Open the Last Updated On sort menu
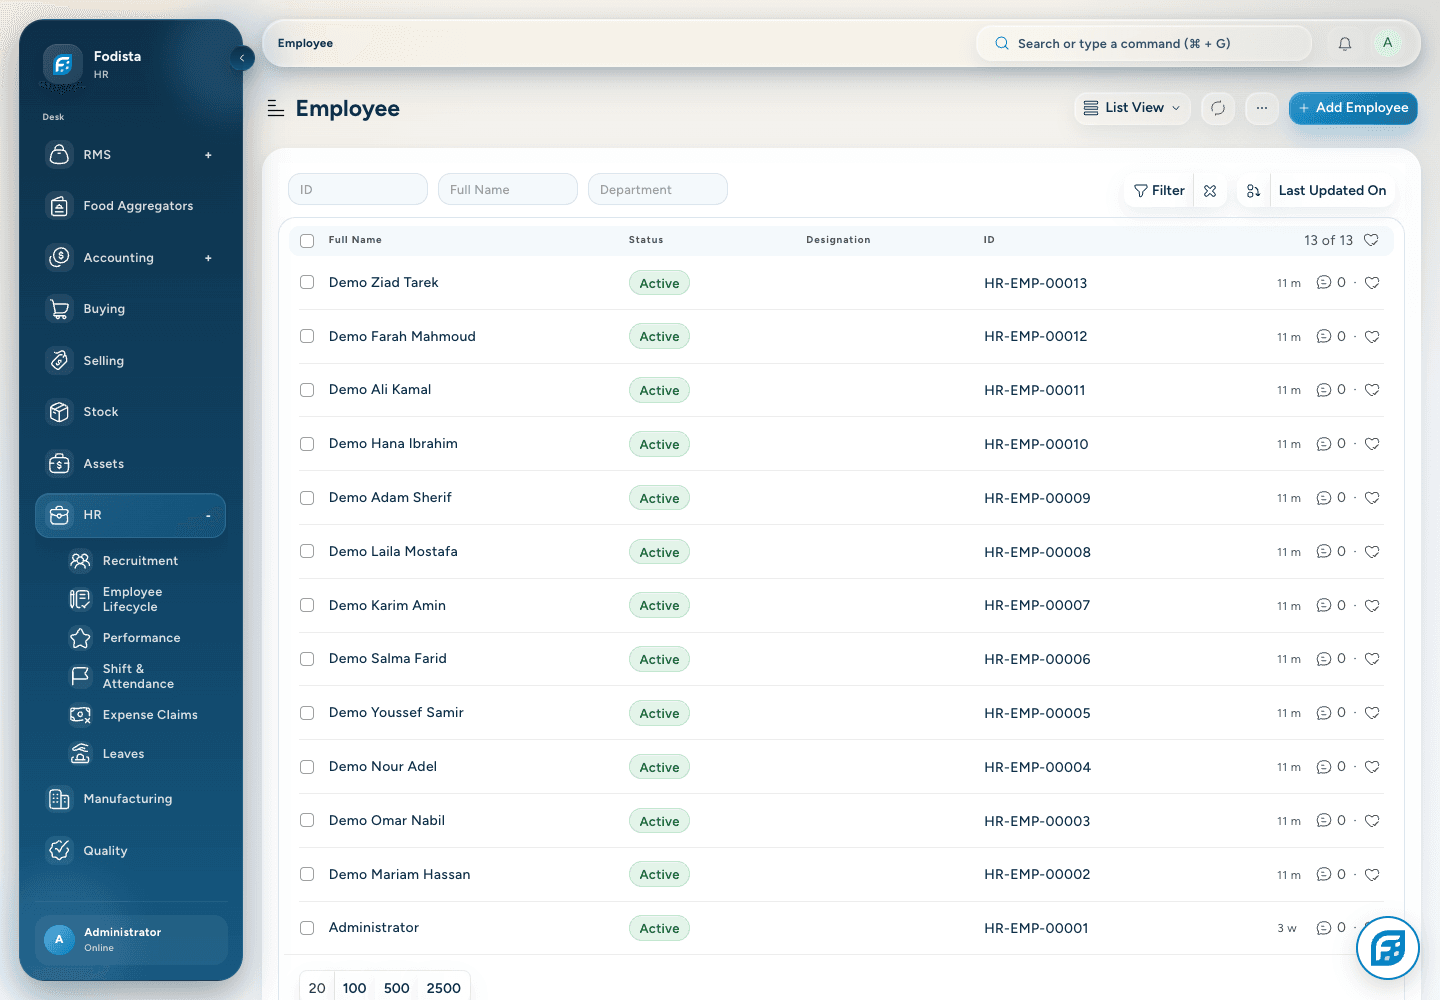The image size is (1440, 1000). click(1332, 191)
